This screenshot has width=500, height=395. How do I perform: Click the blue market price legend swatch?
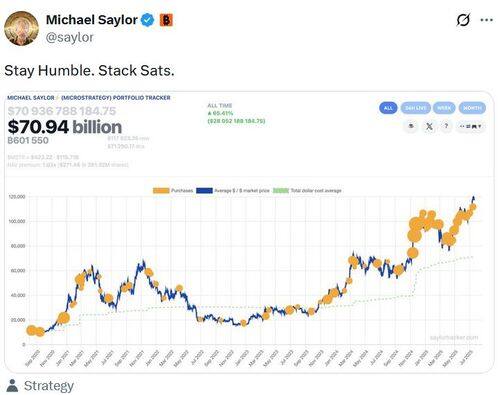[x=204, y=191]
